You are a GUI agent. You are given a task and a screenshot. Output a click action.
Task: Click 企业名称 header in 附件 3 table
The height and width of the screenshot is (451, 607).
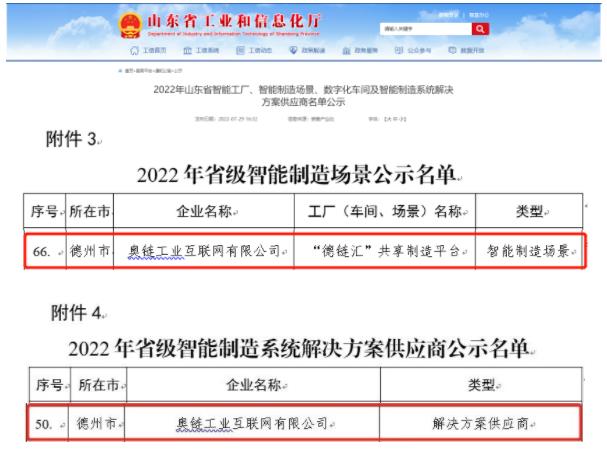point(204,211)
